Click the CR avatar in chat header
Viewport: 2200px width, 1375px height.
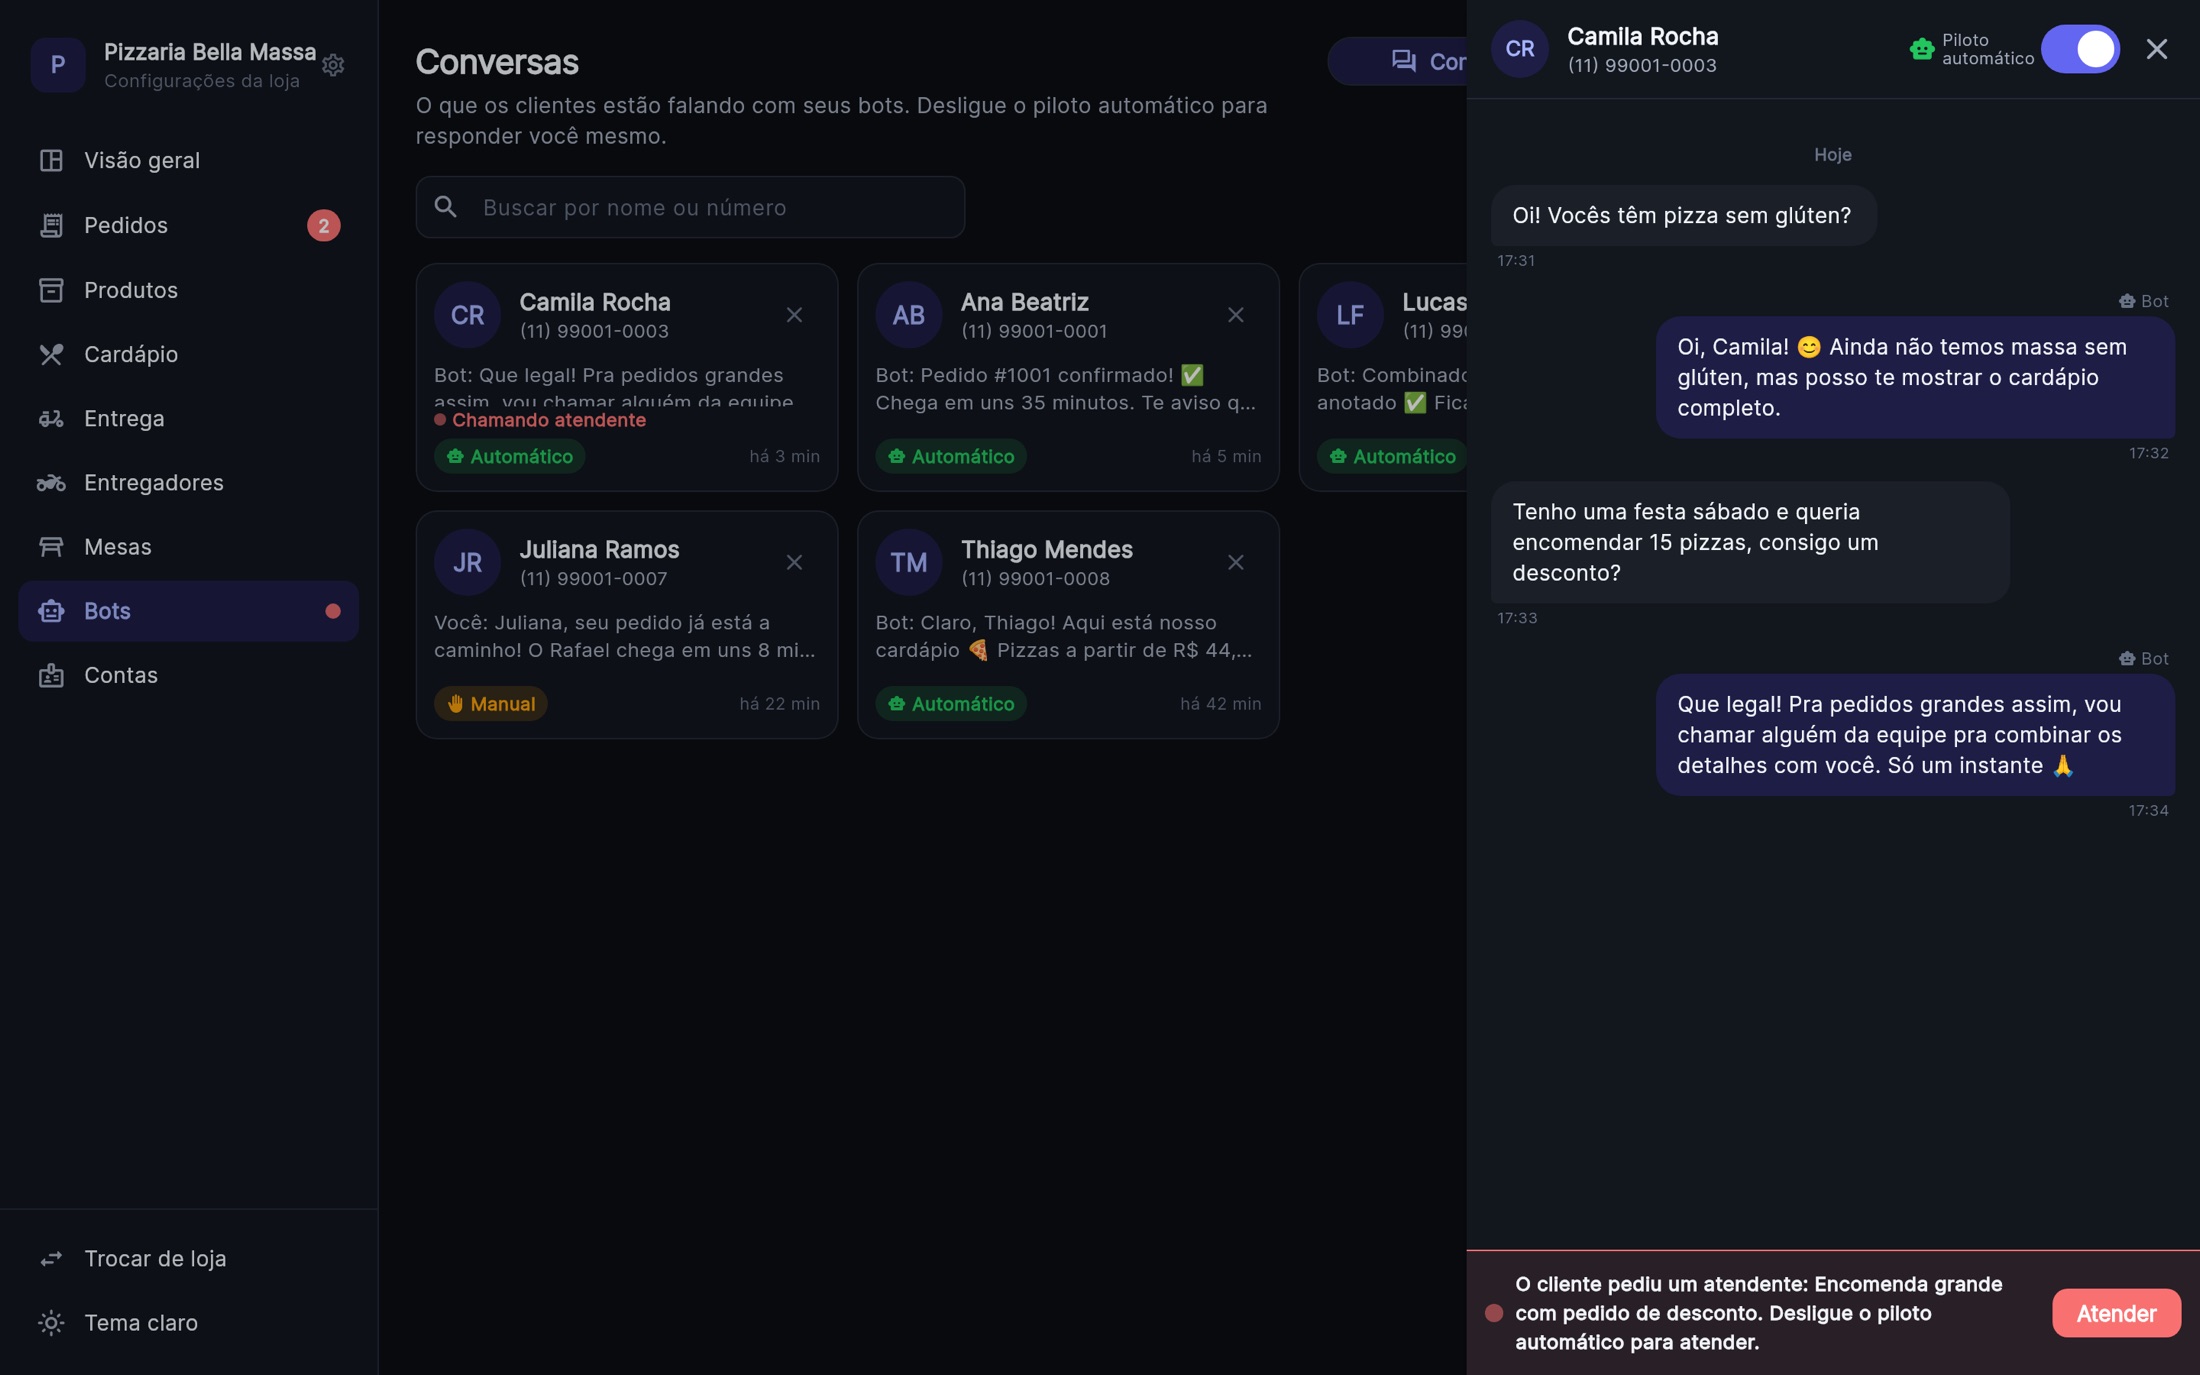click(x=1519, y=49)
